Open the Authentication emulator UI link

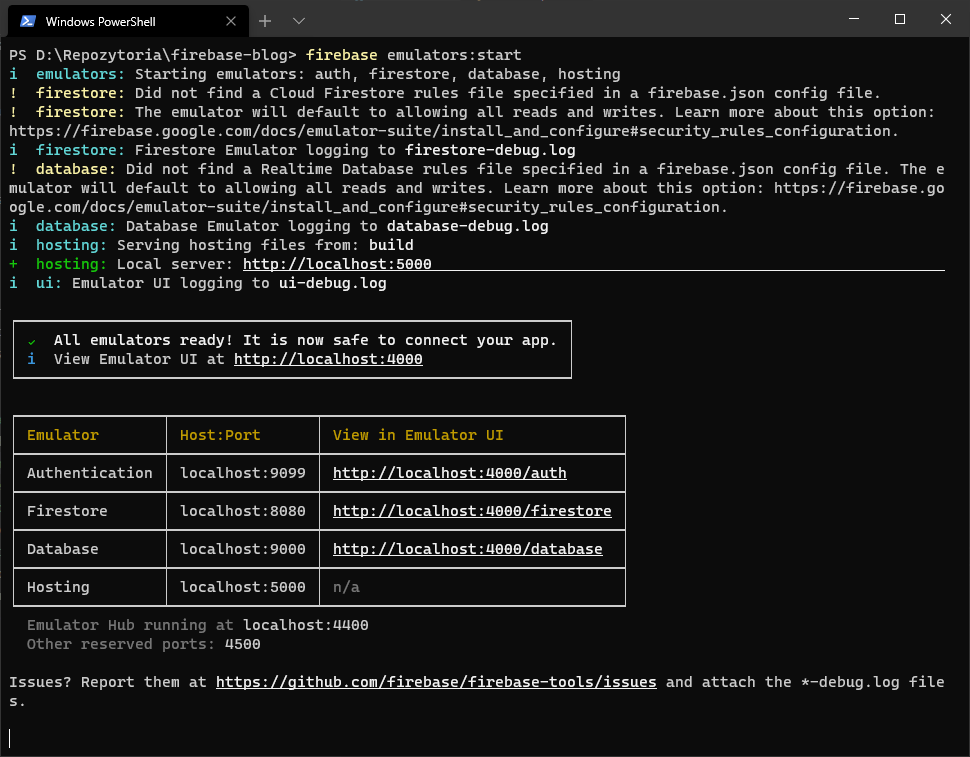(x=449, y=473)
